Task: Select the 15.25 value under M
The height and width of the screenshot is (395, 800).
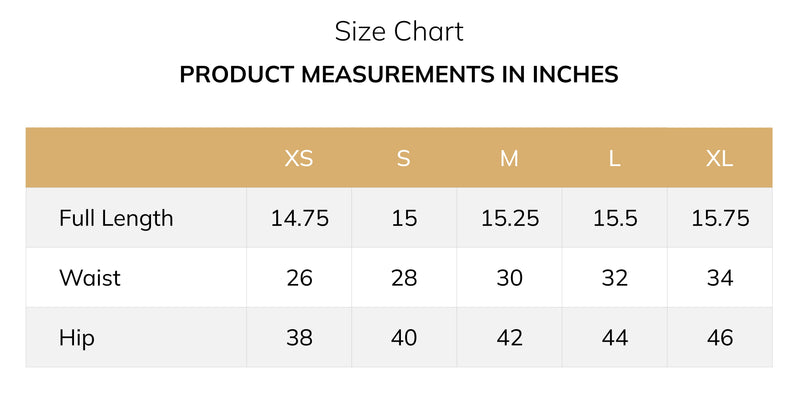Action: pos(510,218)
